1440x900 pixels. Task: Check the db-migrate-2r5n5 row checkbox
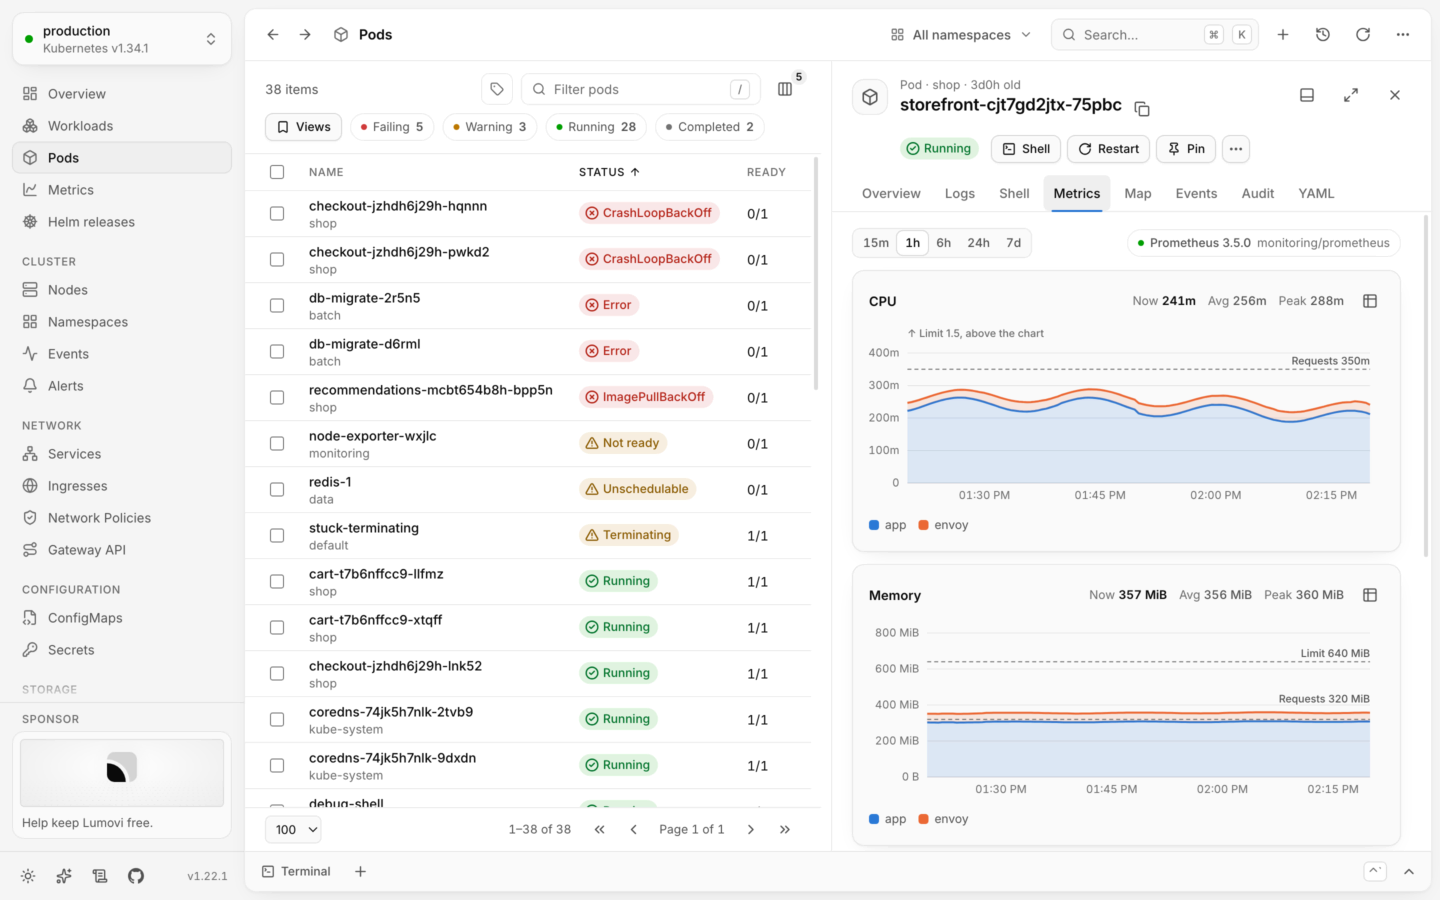277,305
